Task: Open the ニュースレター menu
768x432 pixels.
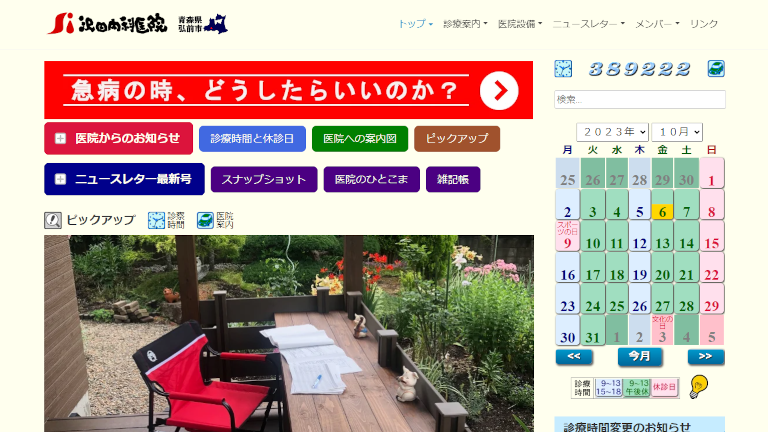Action: pos(589,24)
